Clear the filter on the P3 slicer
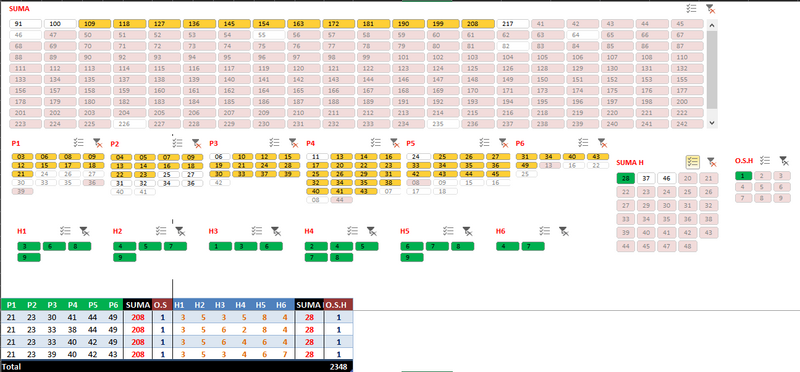800x372 pixels. tap(293, 143)
